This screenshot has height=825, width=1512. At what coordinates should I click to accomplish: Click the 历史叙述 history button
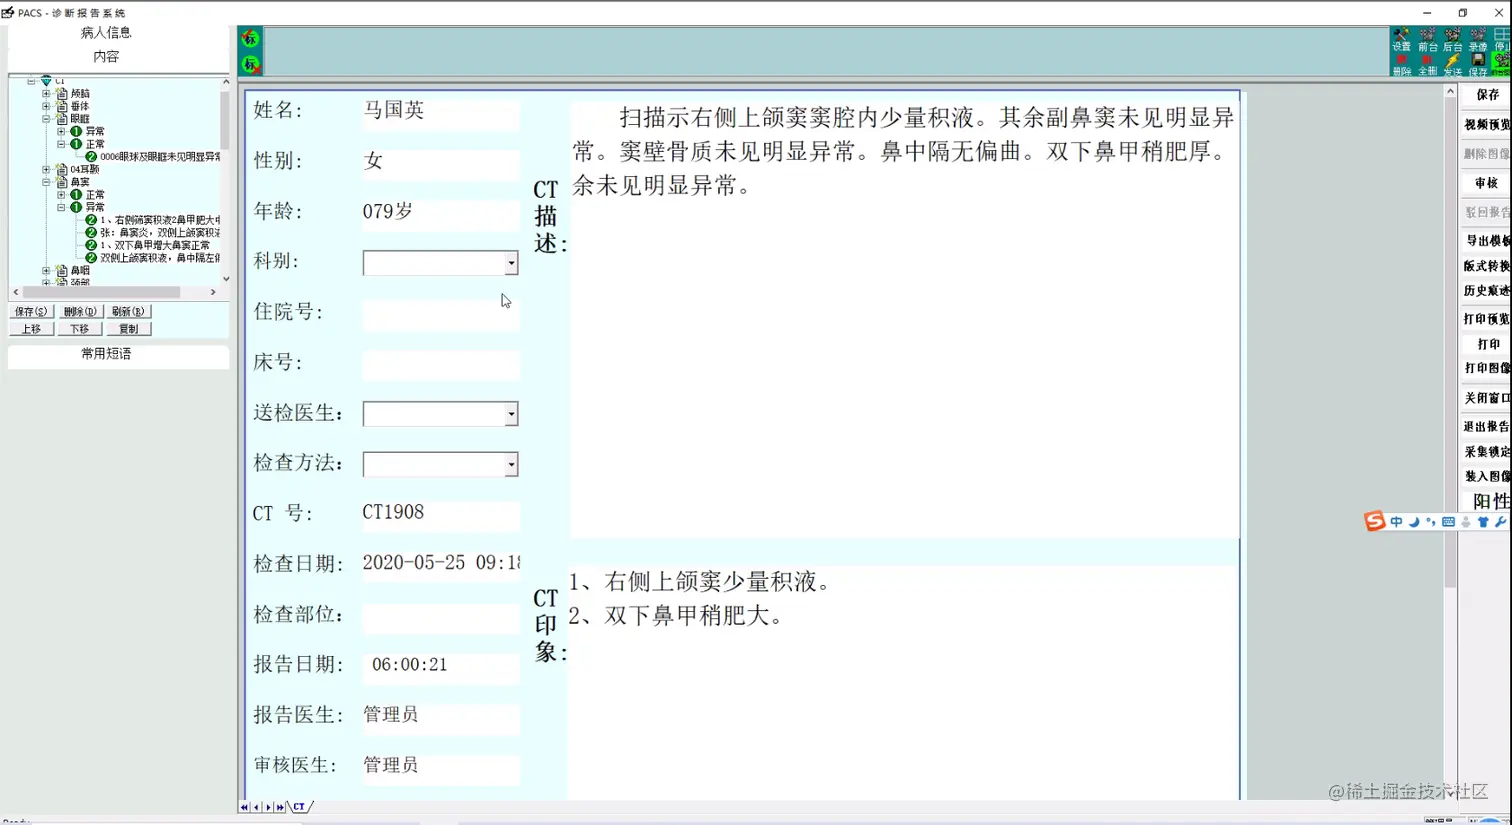(x=1486, y=291)
